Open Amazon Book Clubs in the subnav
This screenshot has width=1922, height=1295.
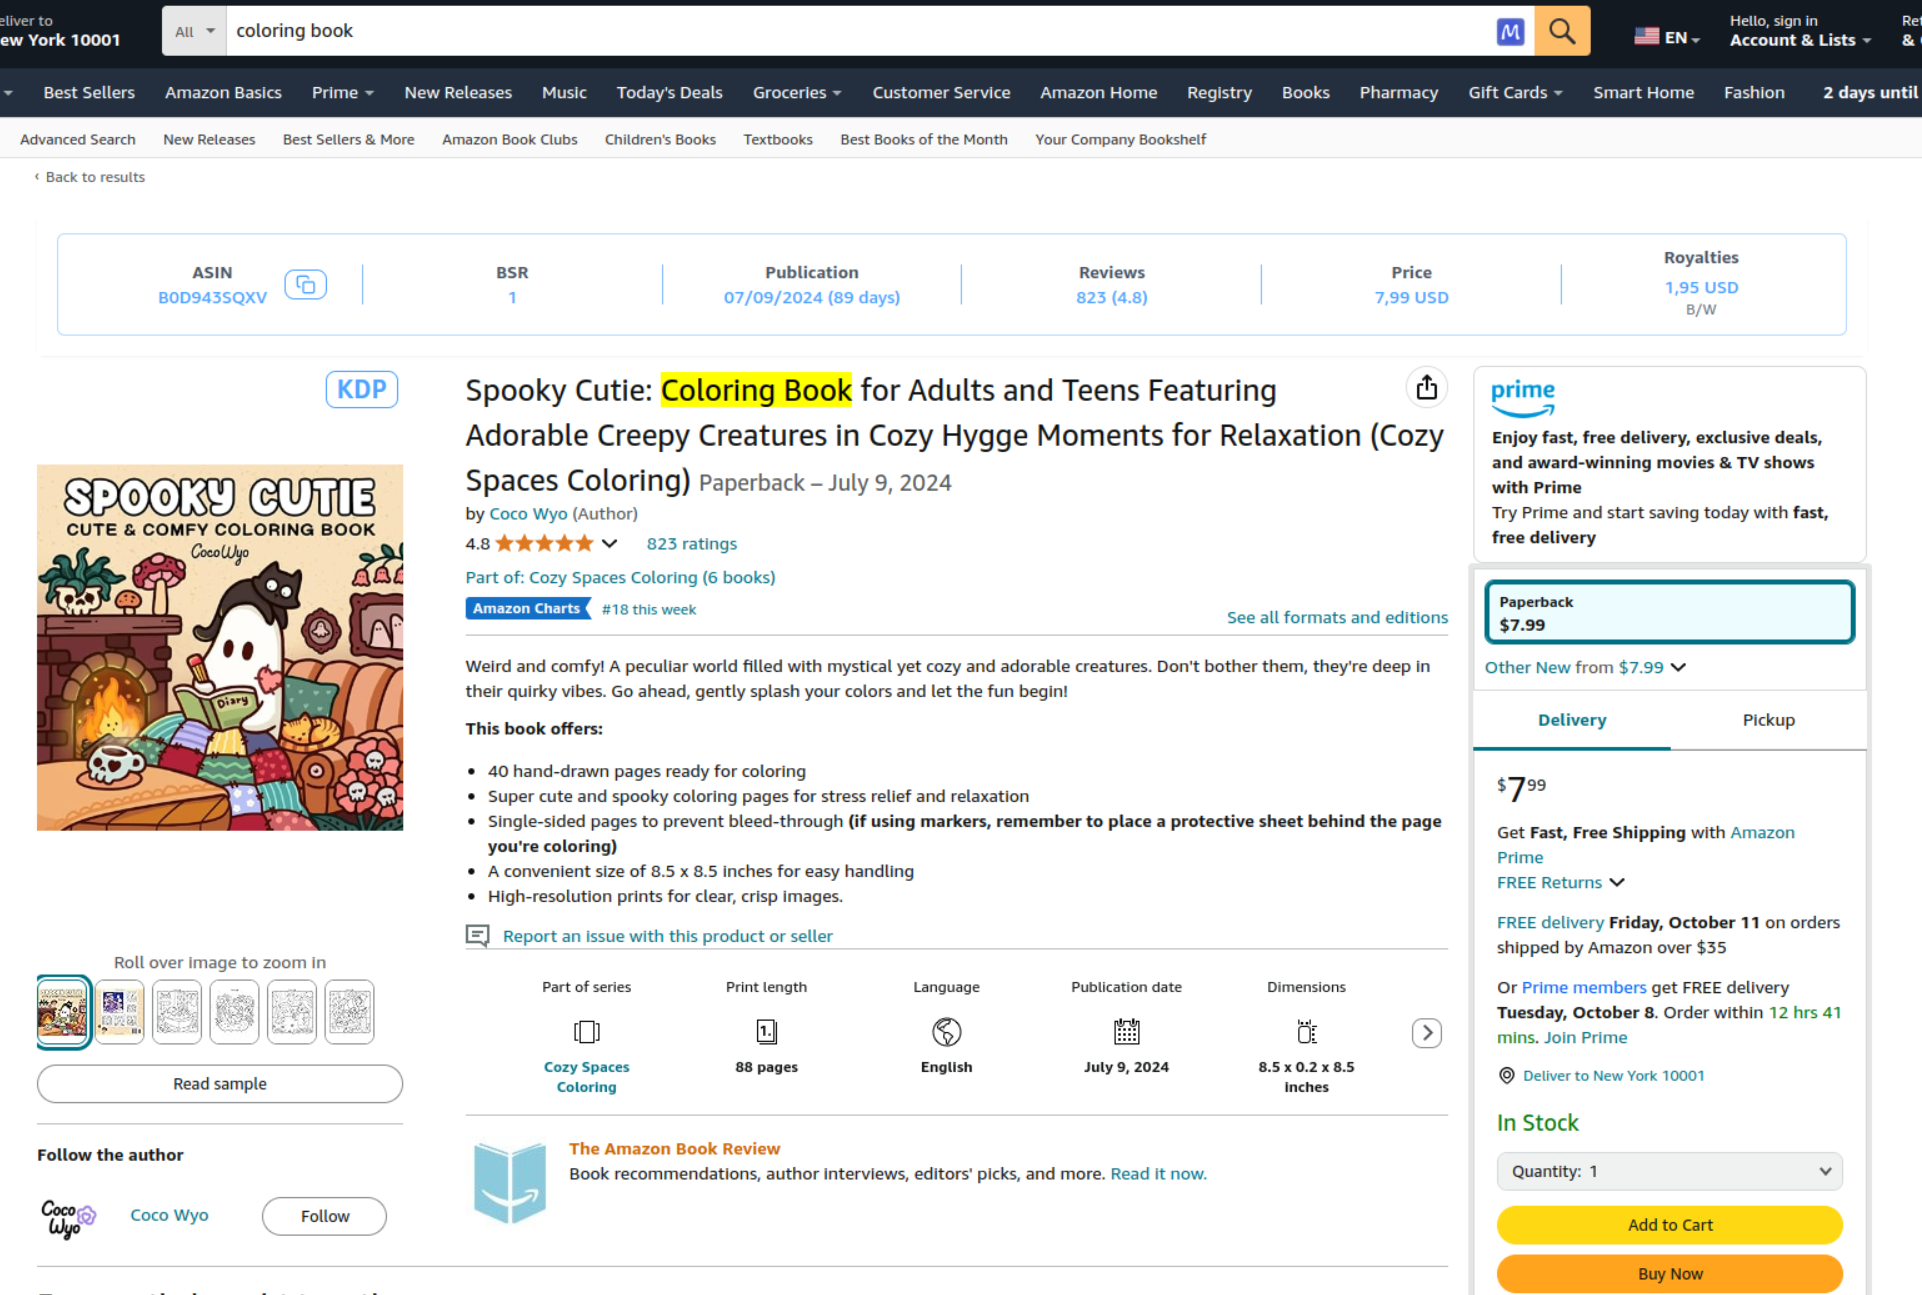(510, 139)
